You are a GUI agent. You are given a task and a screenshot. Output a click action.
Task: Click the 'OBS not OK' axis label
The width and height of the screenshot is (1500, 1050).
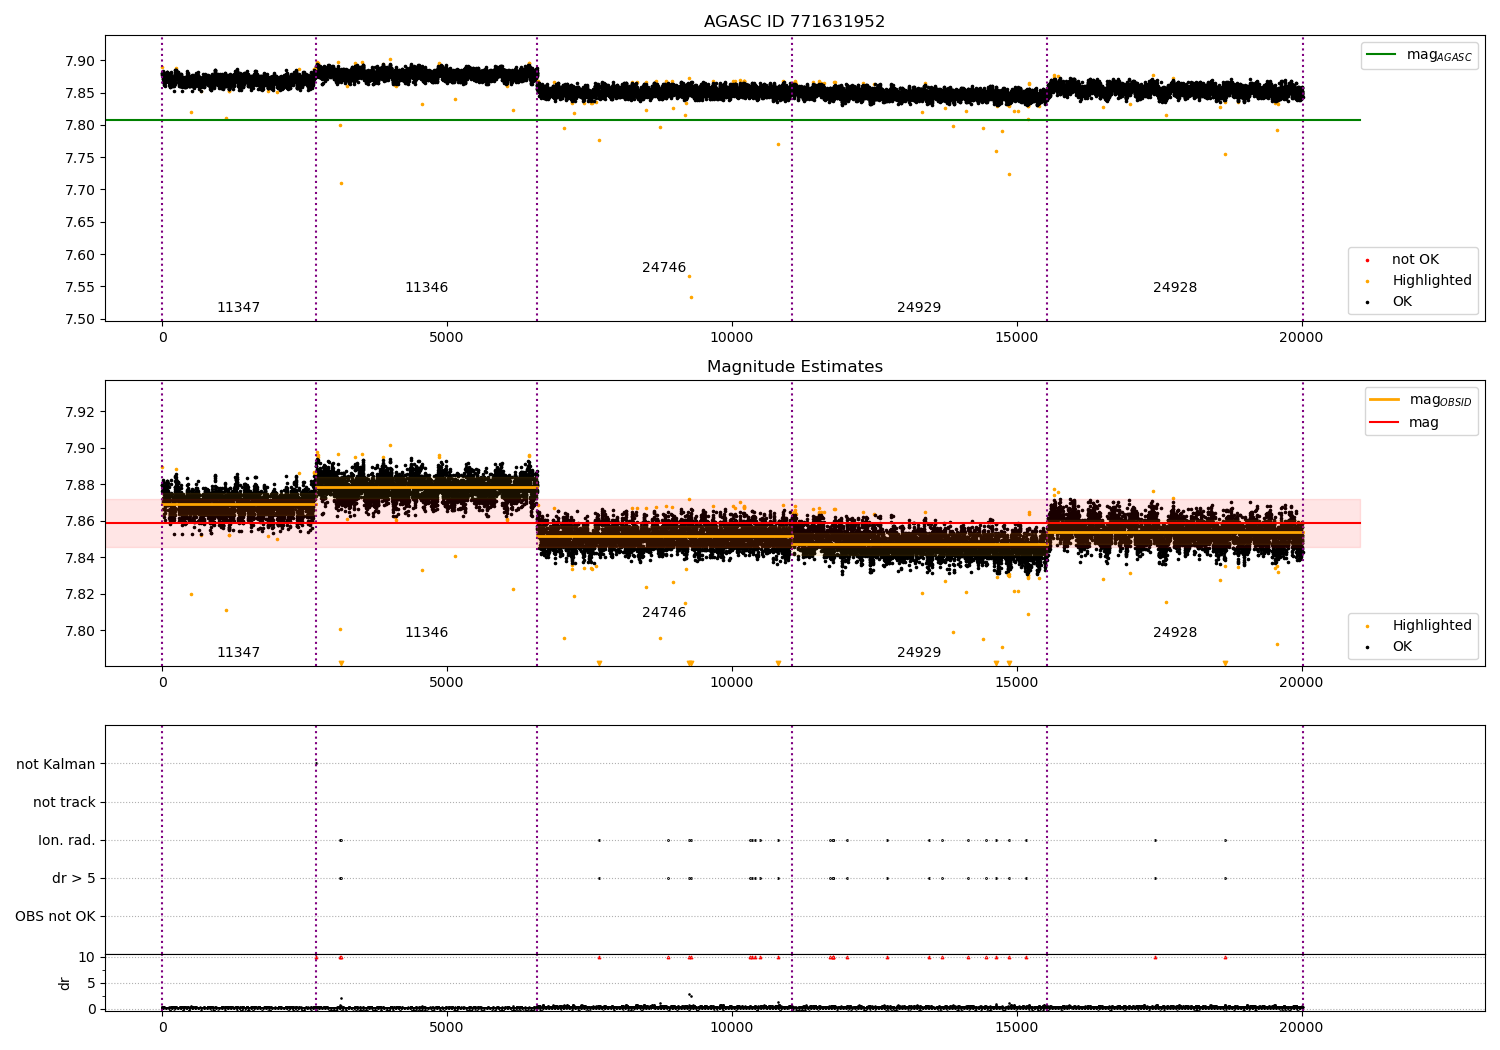56,917
